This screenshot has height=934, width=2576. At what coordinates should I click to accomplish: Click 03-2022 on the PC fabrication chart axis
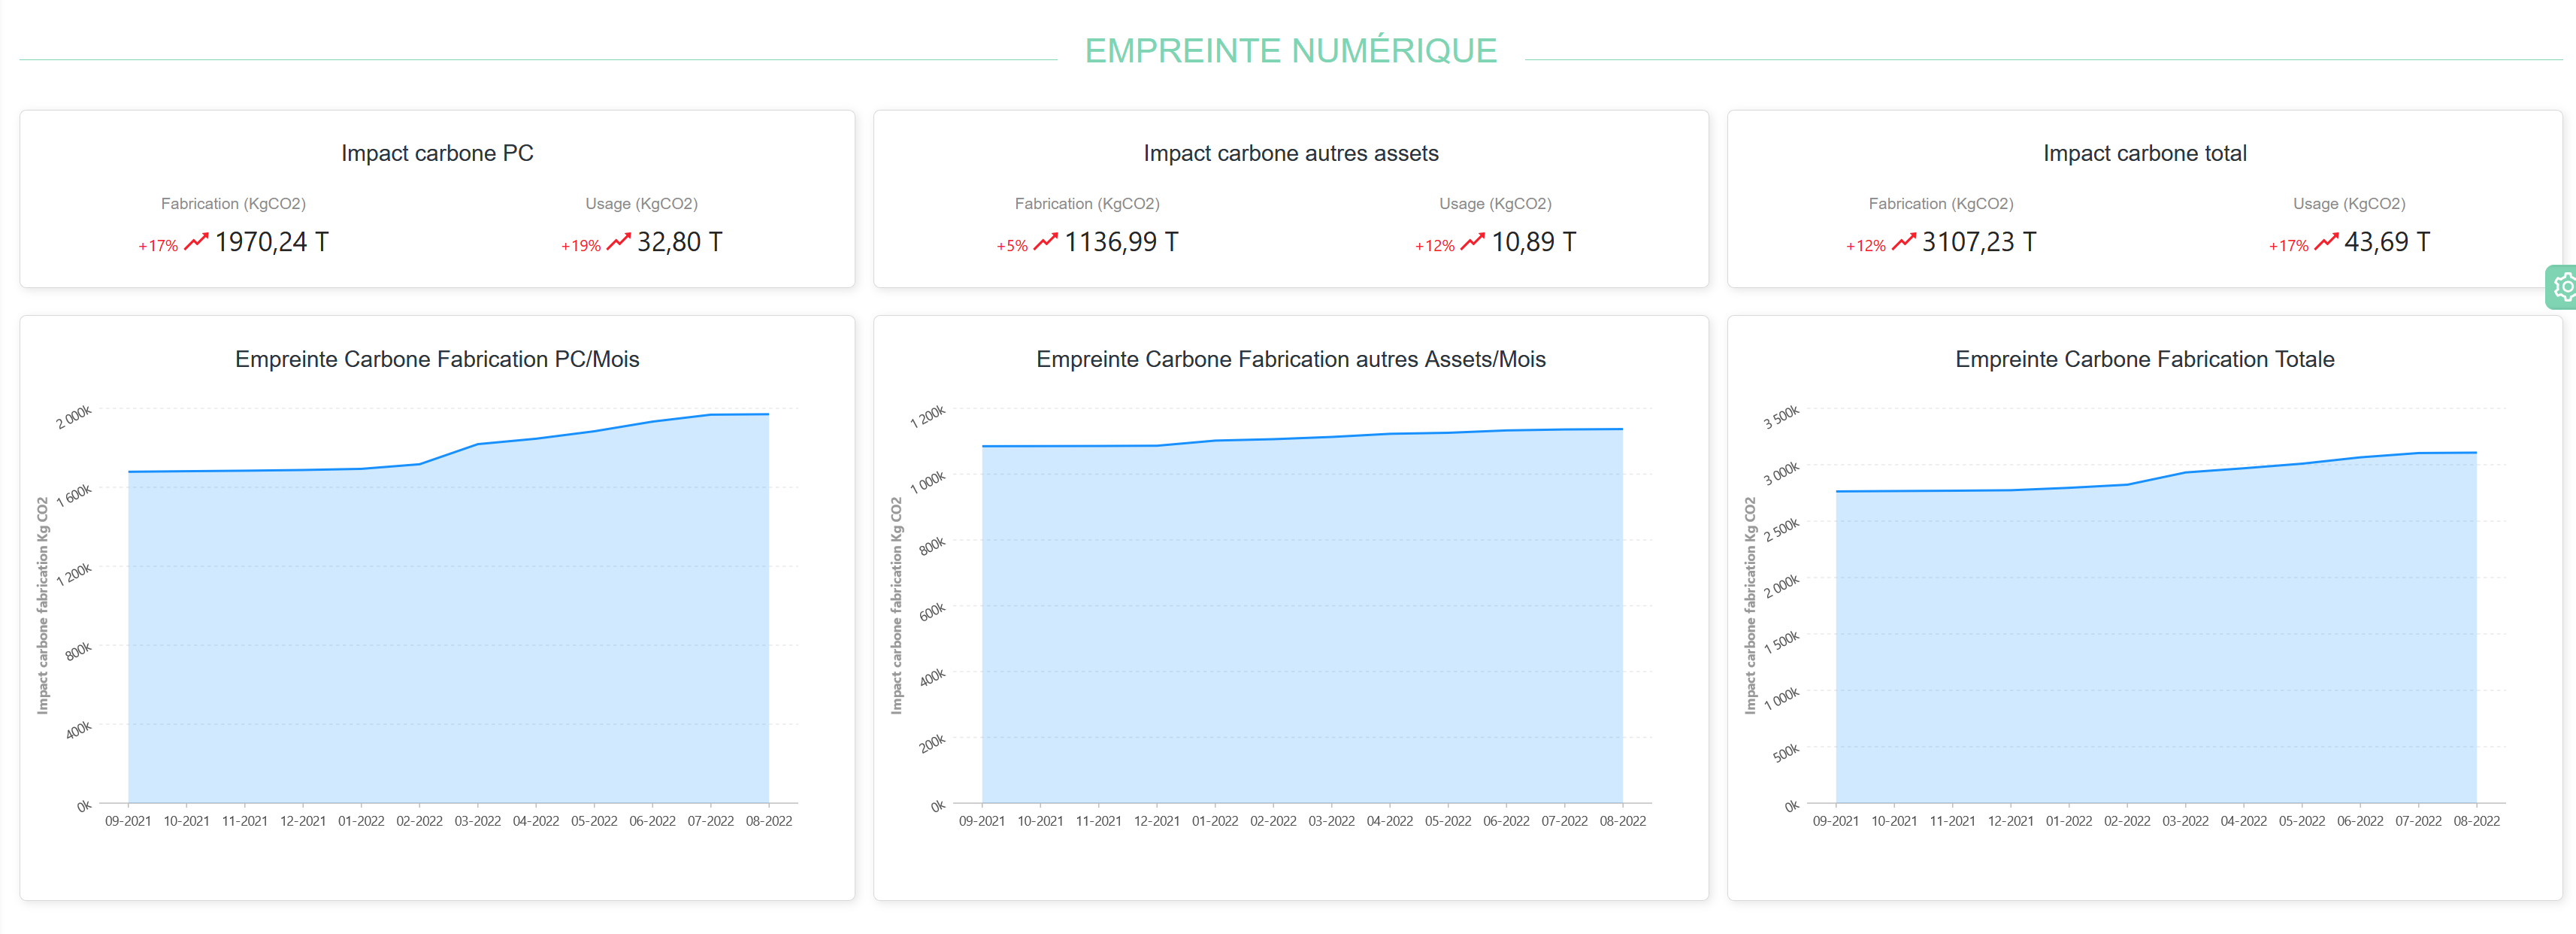pos(477,821)
